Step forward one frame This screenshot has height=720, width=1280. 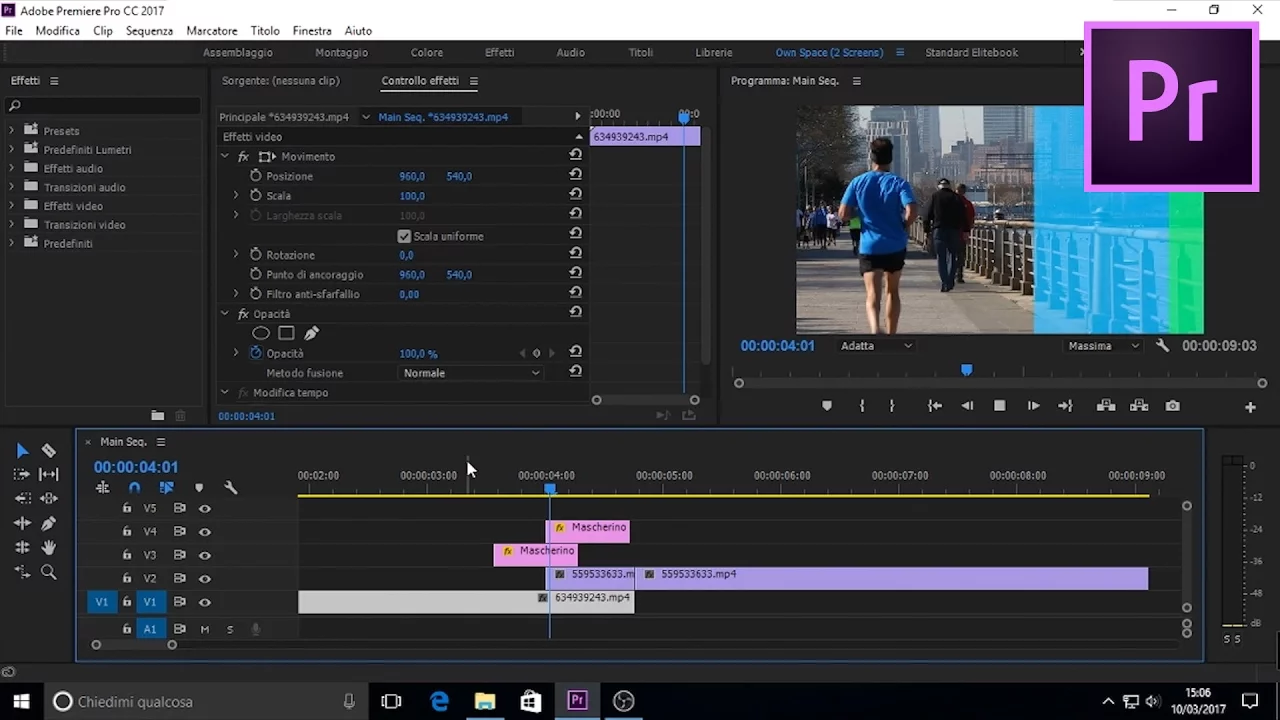[1033, 406]
